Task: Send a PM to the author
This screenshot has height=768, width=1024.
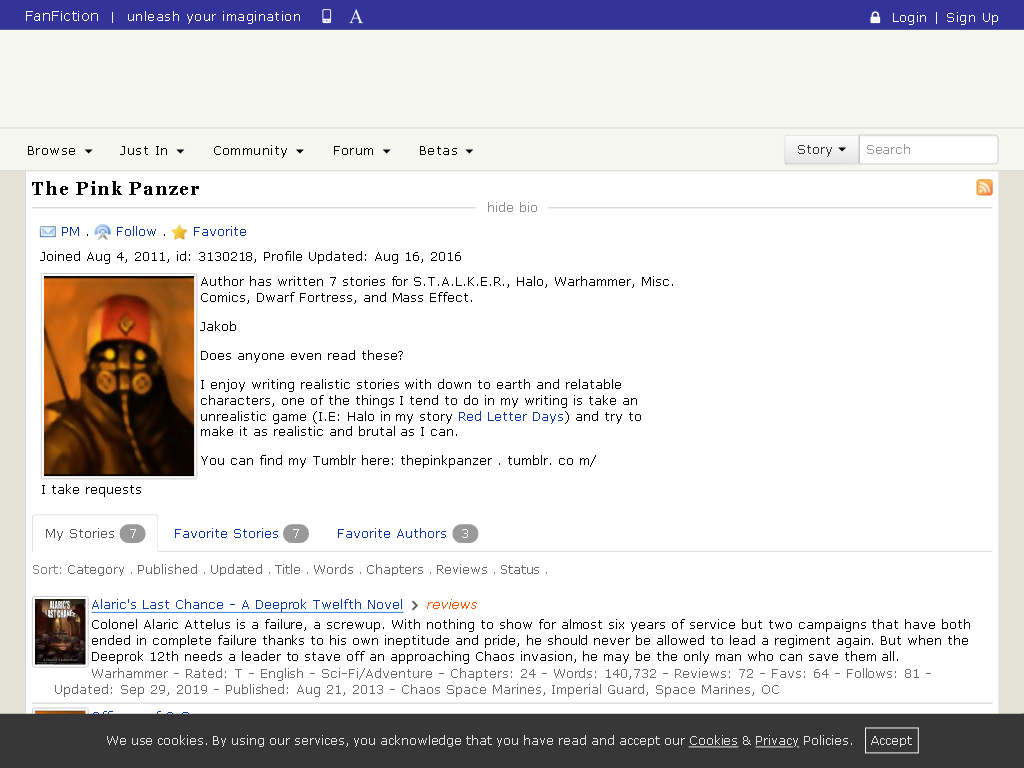Action: 71,232
